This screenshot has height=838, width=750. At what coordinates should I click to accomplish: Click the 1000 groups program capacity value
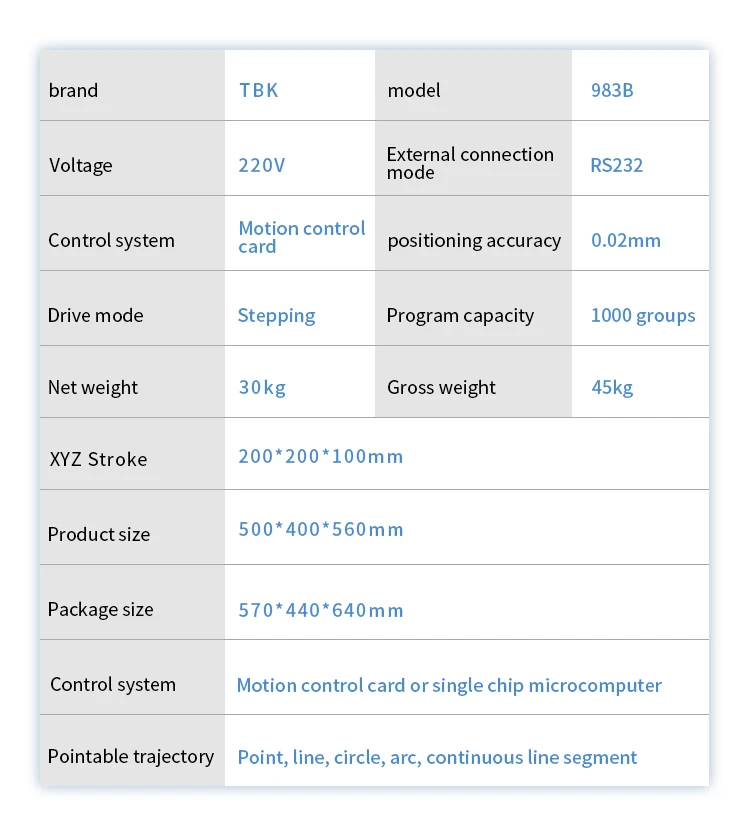pyautogui.click(x=642, y=315)
